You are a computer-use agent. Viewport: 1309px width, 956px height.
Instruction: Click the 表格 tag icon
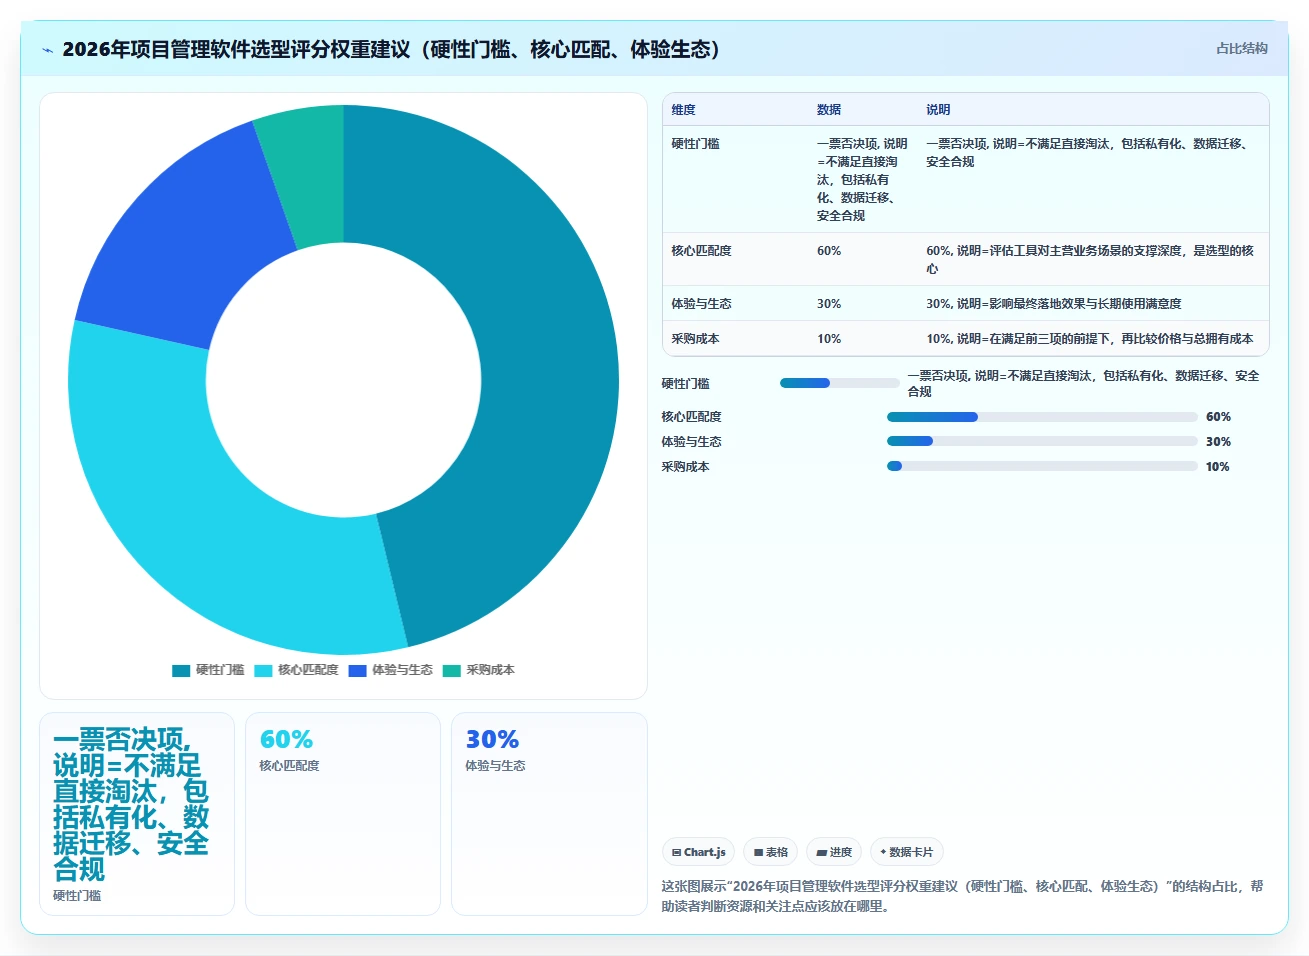[x=759, y=853]
